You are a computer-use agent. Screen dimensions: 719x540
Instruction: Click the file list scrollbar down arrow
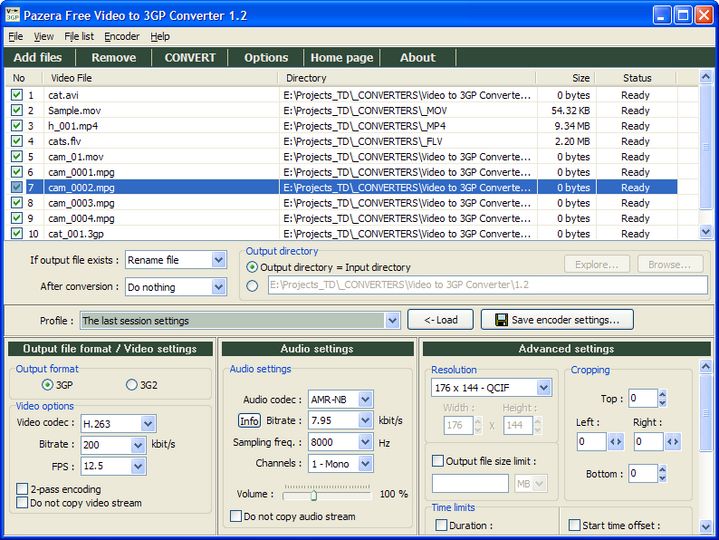(x=706, y=232)
